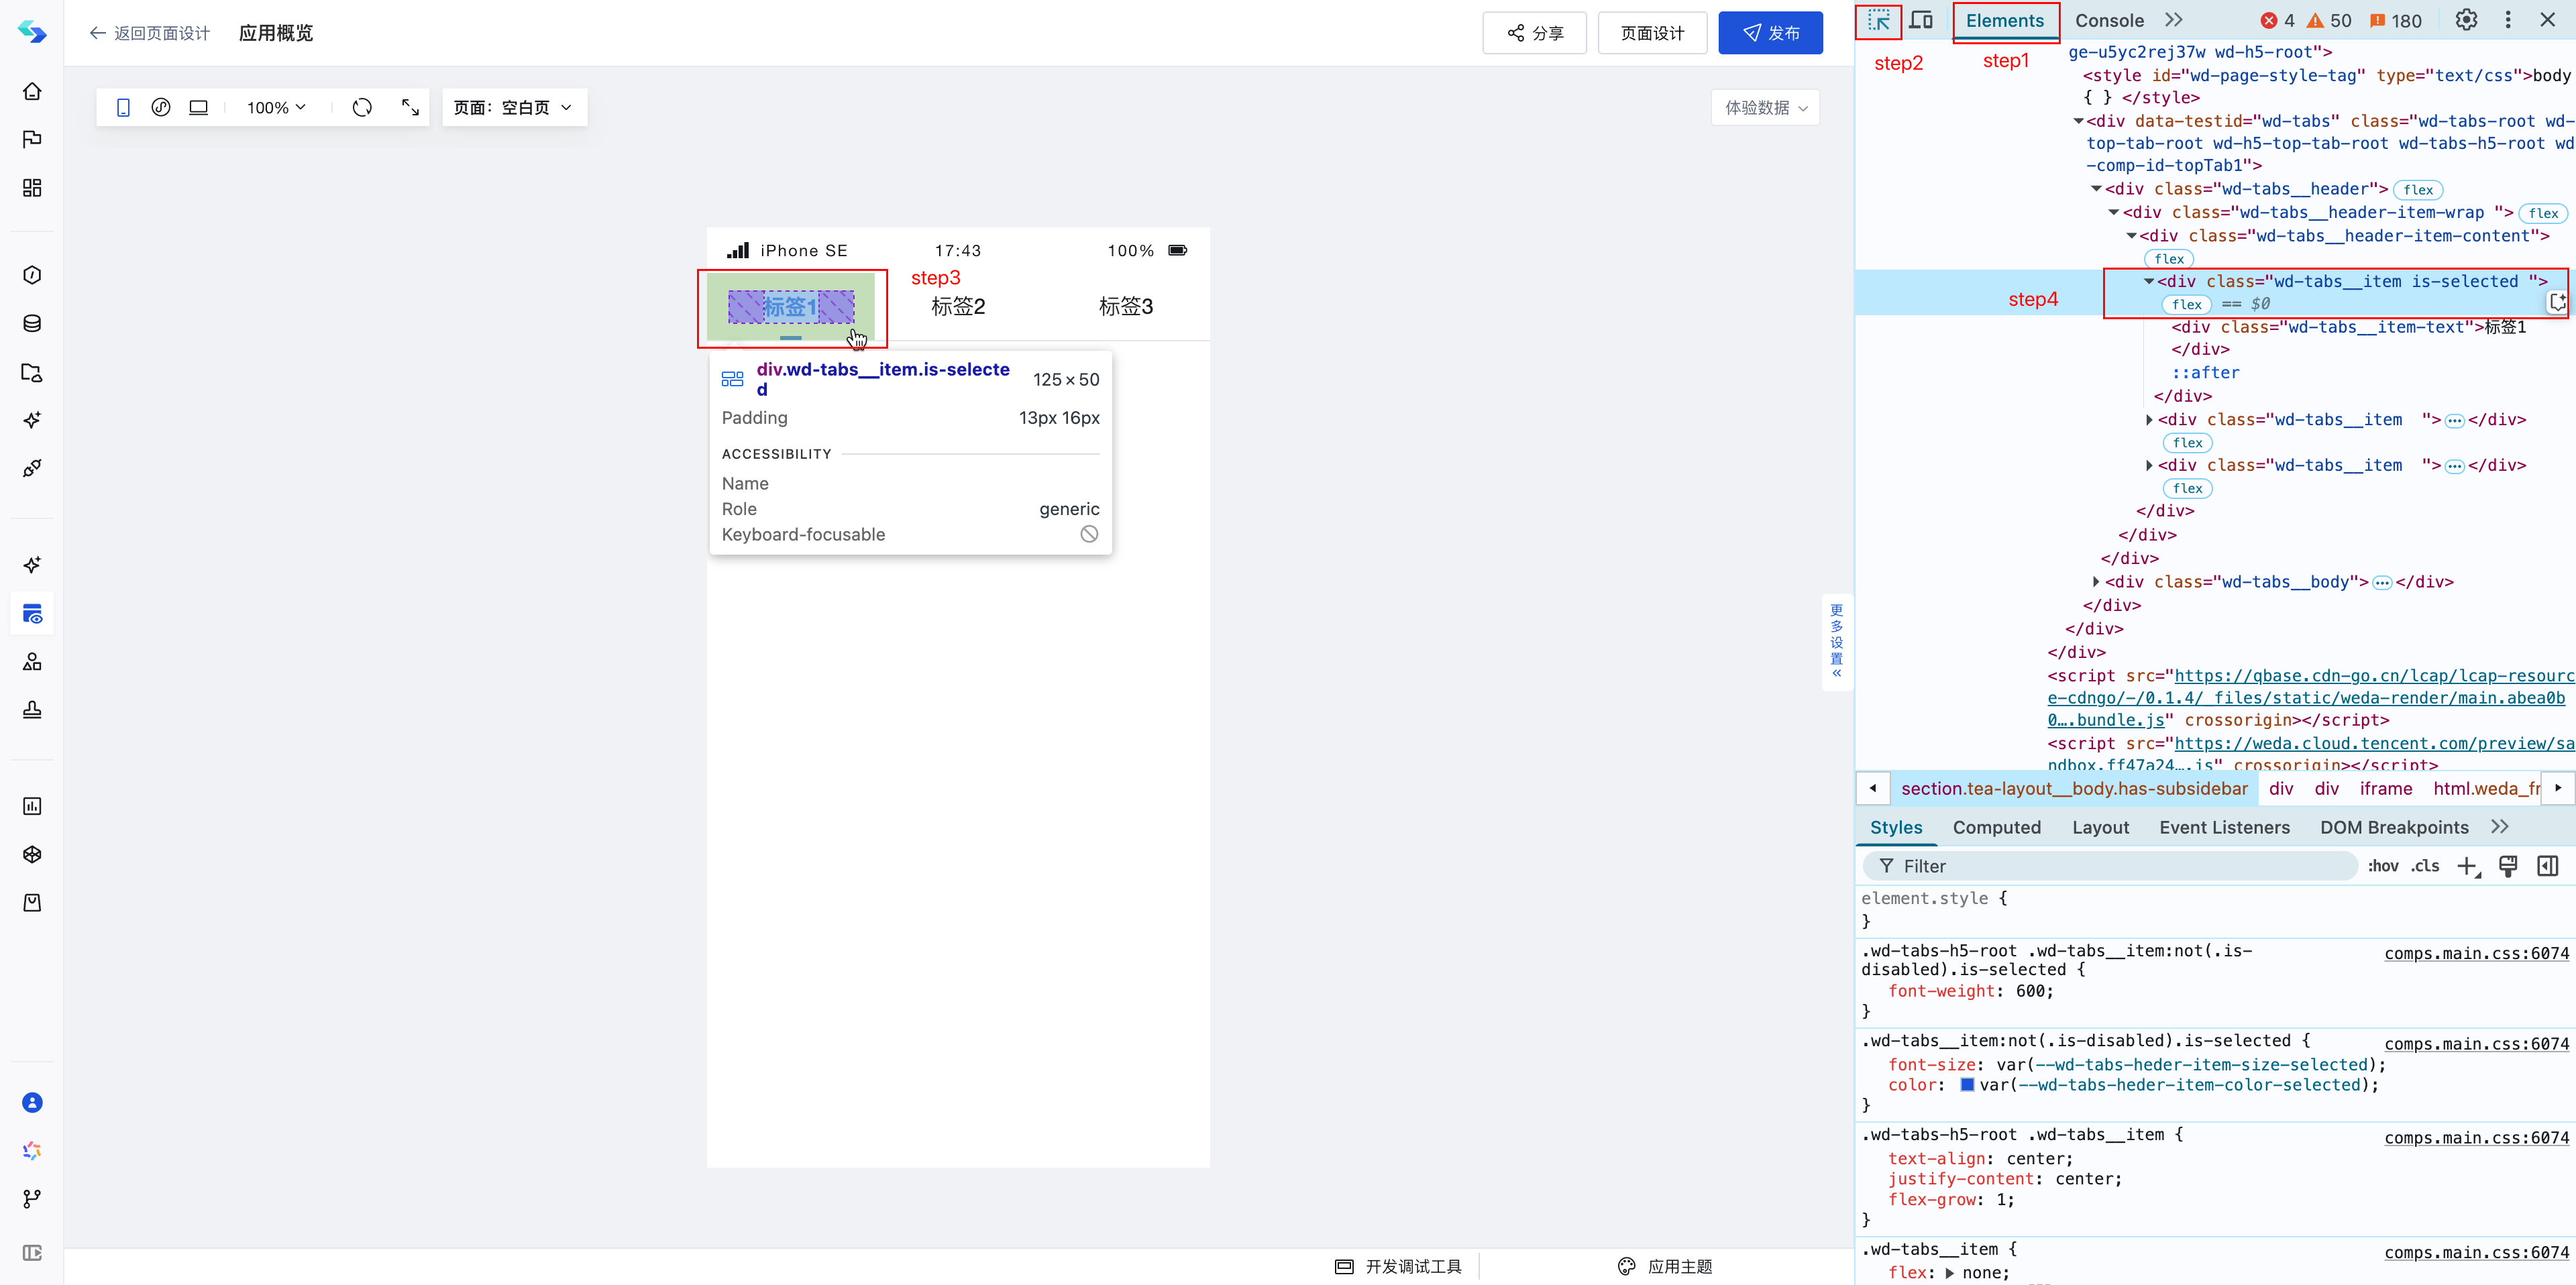Click the blue 发布 publish button

point(1770,33)
